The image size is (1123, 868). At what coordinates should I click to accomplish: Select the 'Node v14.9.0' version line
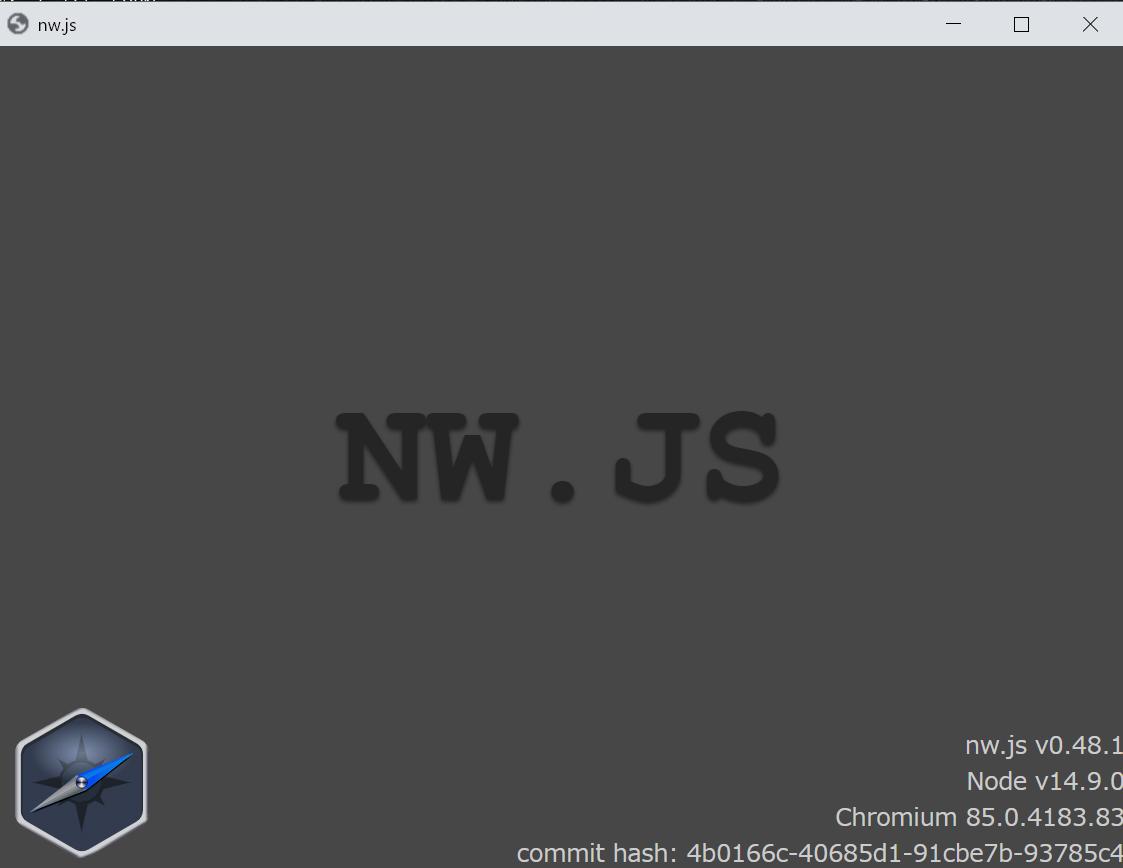pyautogui.click(x=1044, y=781)
